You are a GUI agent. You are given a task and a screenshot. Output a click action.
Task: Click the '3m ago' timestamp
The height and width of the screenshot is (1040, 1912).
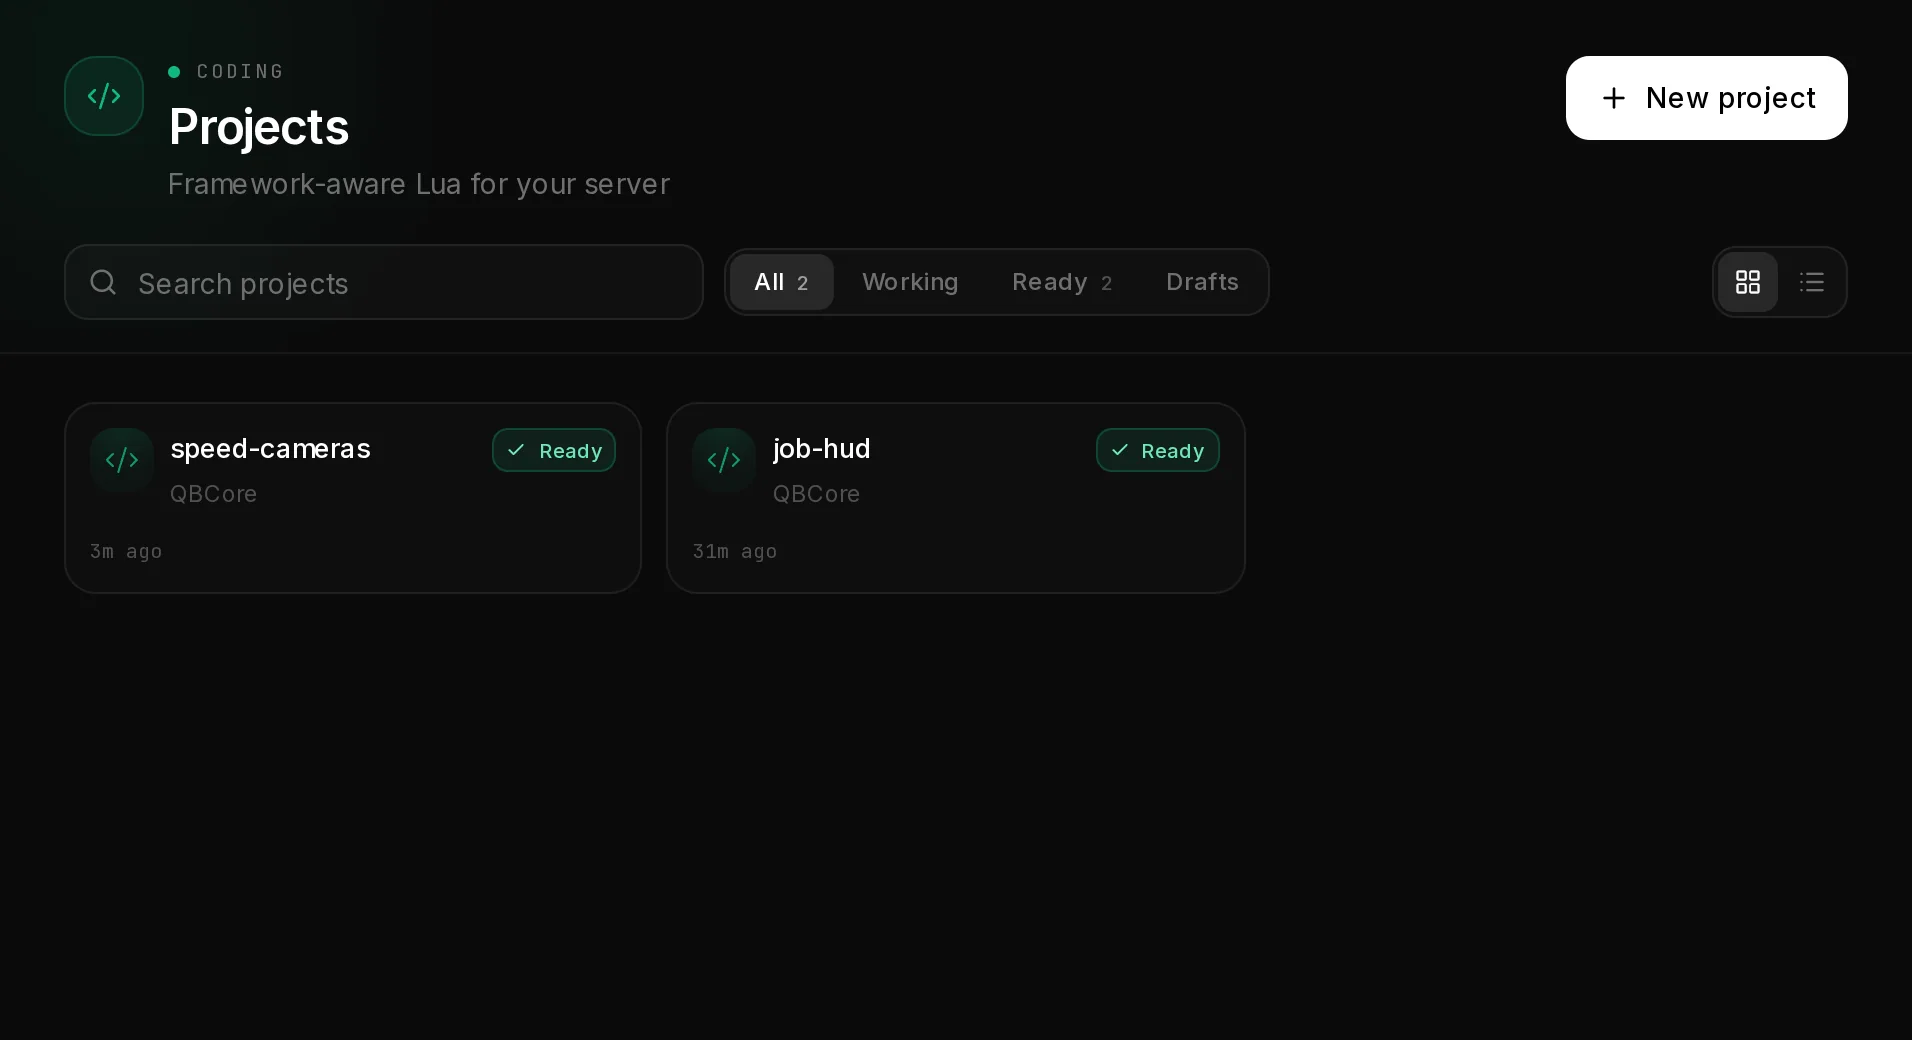pos(126,551)
